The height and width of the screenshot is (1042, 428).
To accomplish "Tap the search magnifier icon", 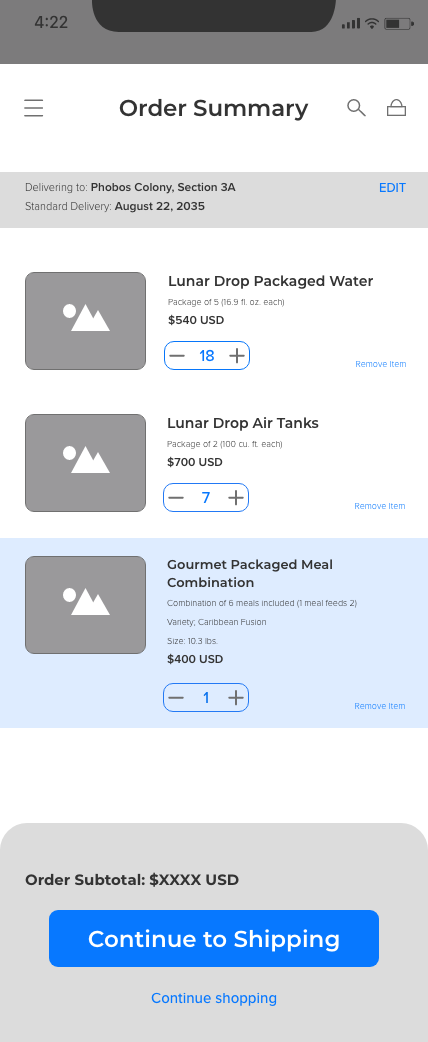I will pos(356,108).
